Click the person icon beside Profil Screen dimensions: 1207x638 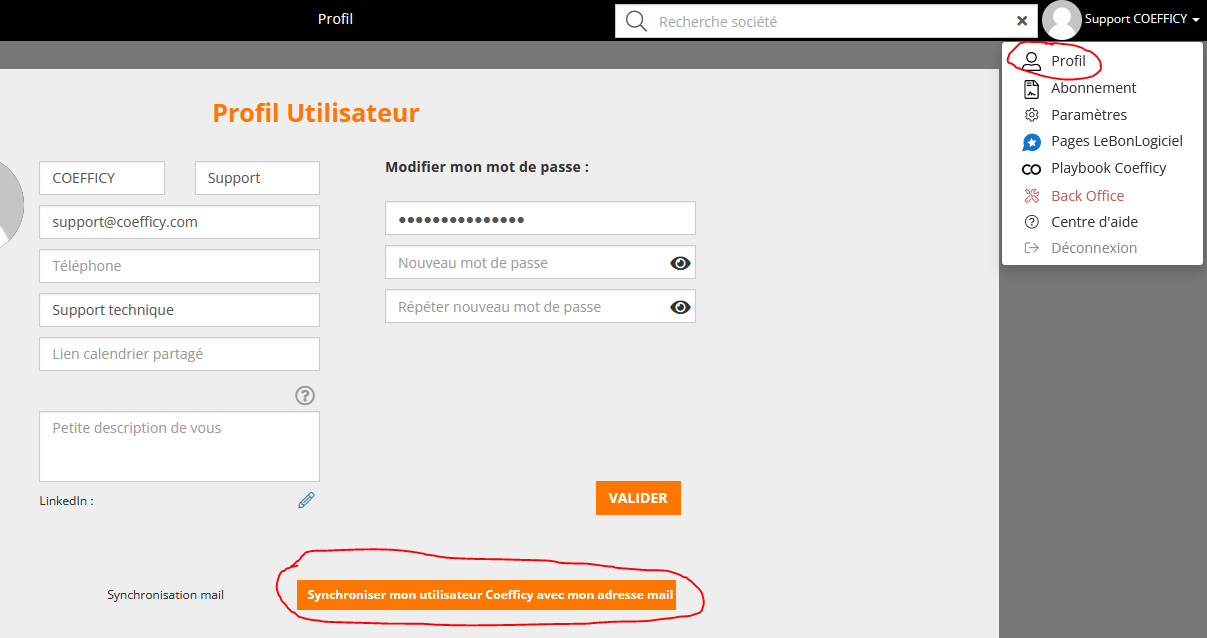click(x=1032, y=62)
